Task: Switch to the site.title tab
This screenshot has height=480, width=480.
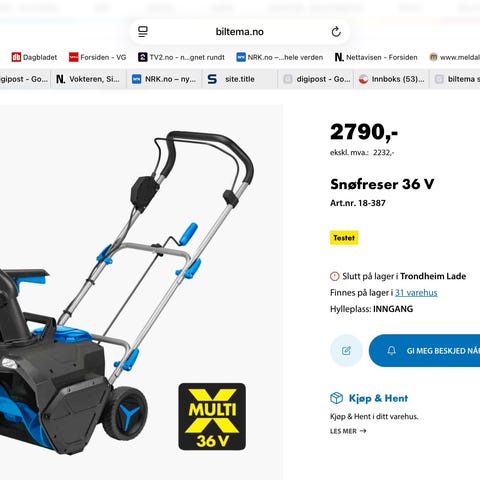Action: click(239, 79)
